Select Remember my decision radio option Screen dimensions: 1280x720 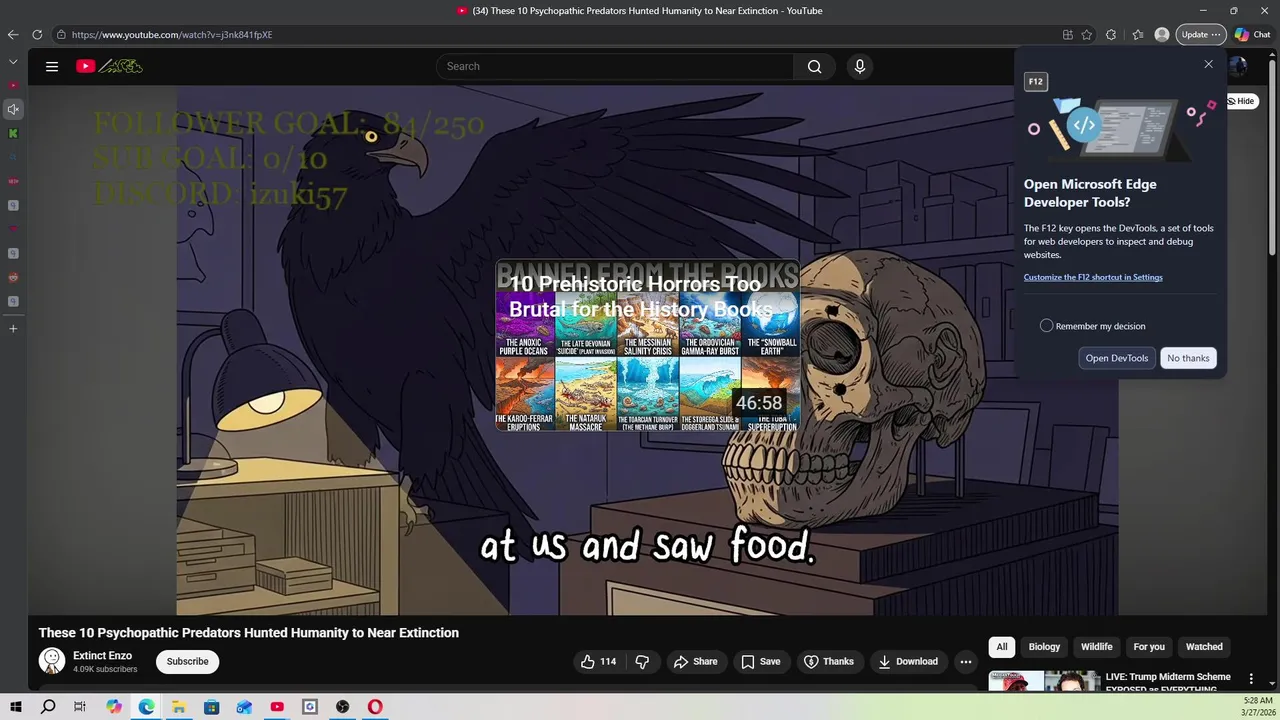pos(1046,326)
